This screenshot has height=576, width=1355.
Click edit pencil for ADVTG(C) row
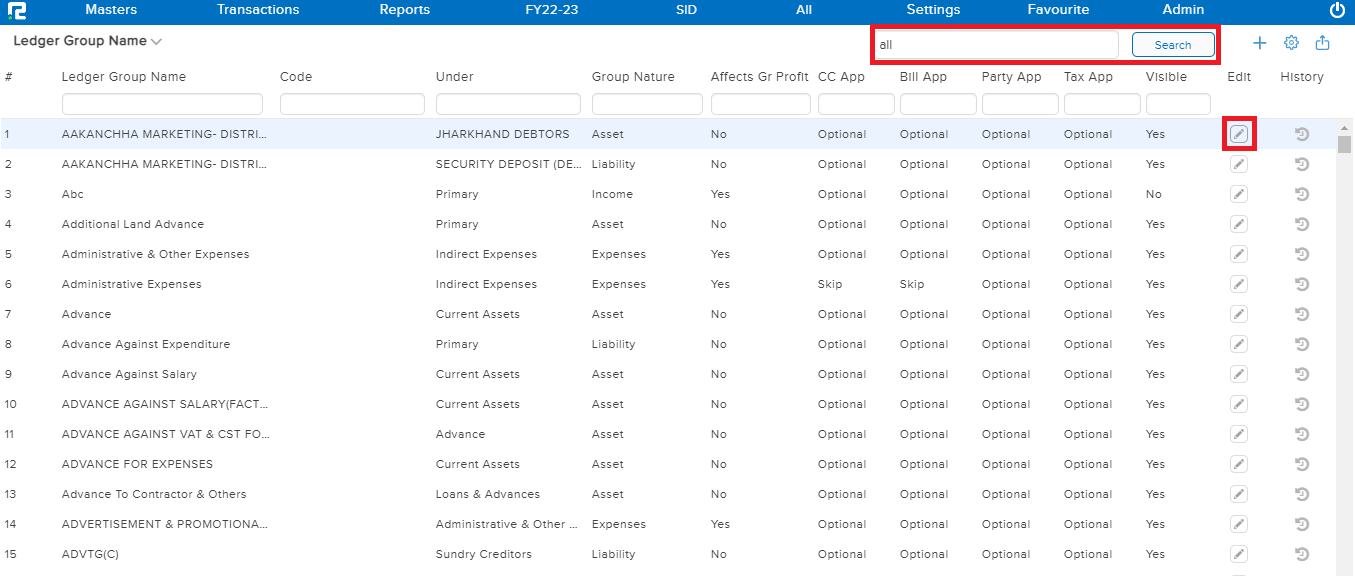pyautogui.click(x=1239, y=554)
